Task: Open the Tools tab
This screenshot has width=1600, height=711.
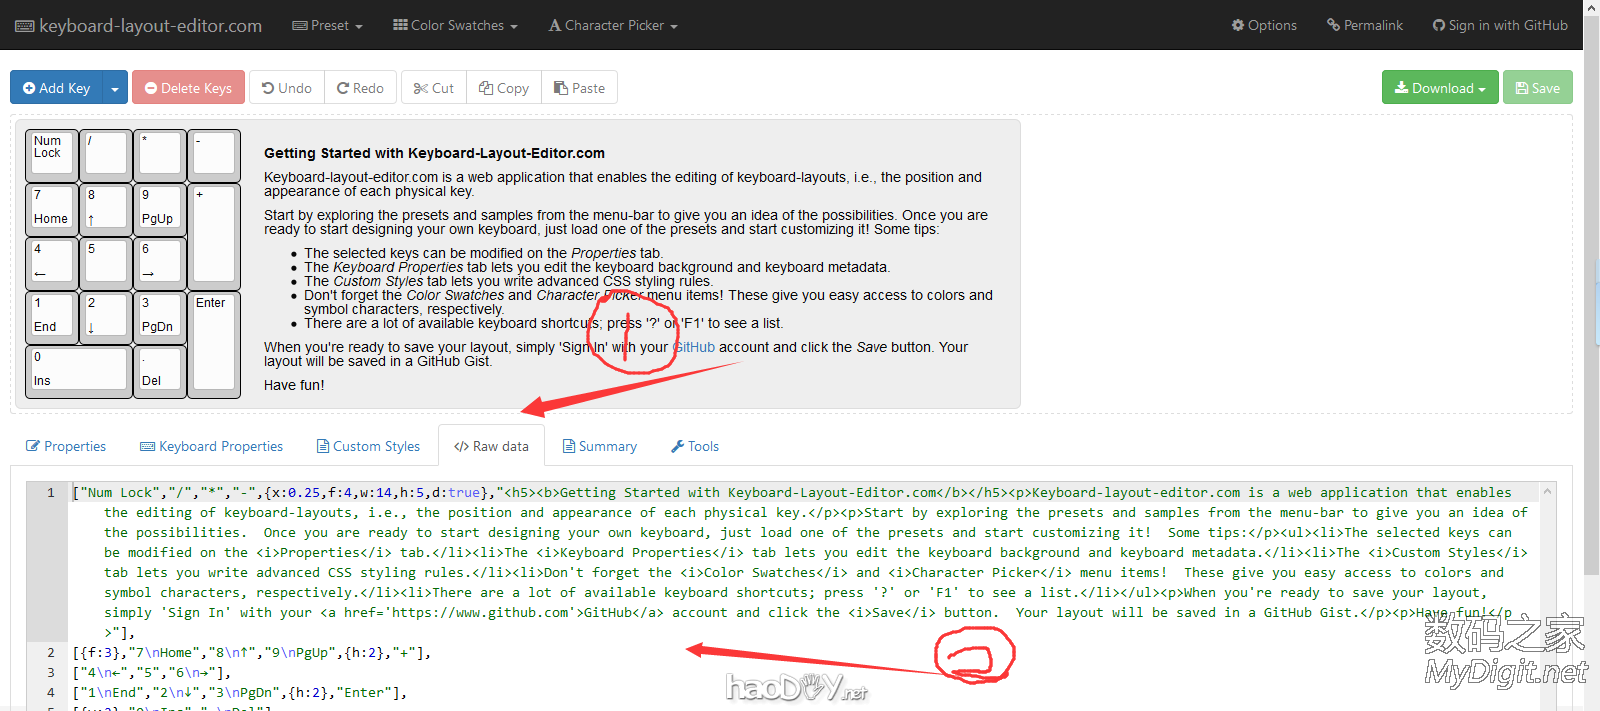Action: click(695, 446)
